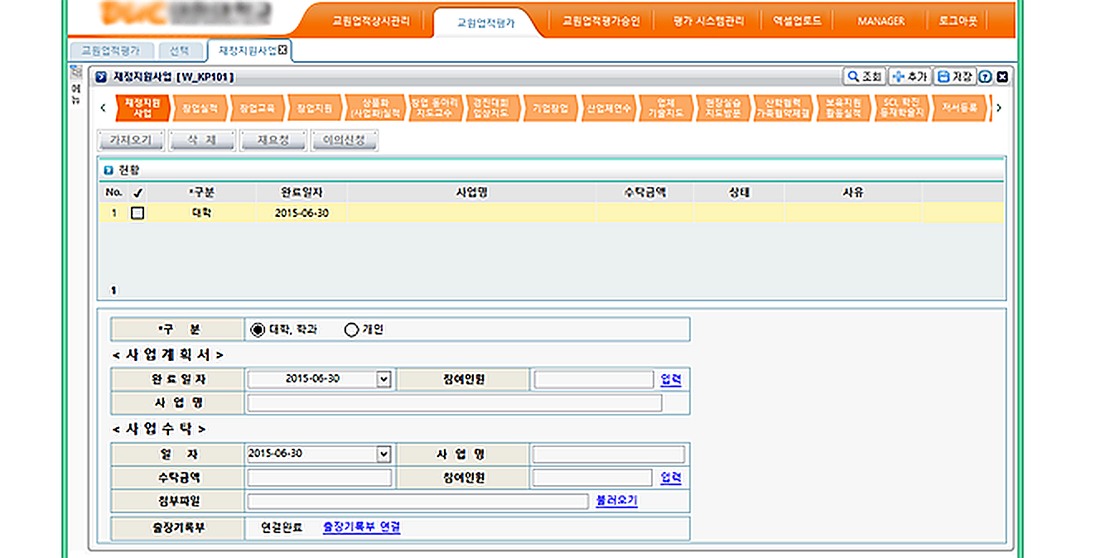The width and height of the screenshot is (1100, 558).
Task: Select the 저서등록 step arrow
Action: [x=959, y=108]
